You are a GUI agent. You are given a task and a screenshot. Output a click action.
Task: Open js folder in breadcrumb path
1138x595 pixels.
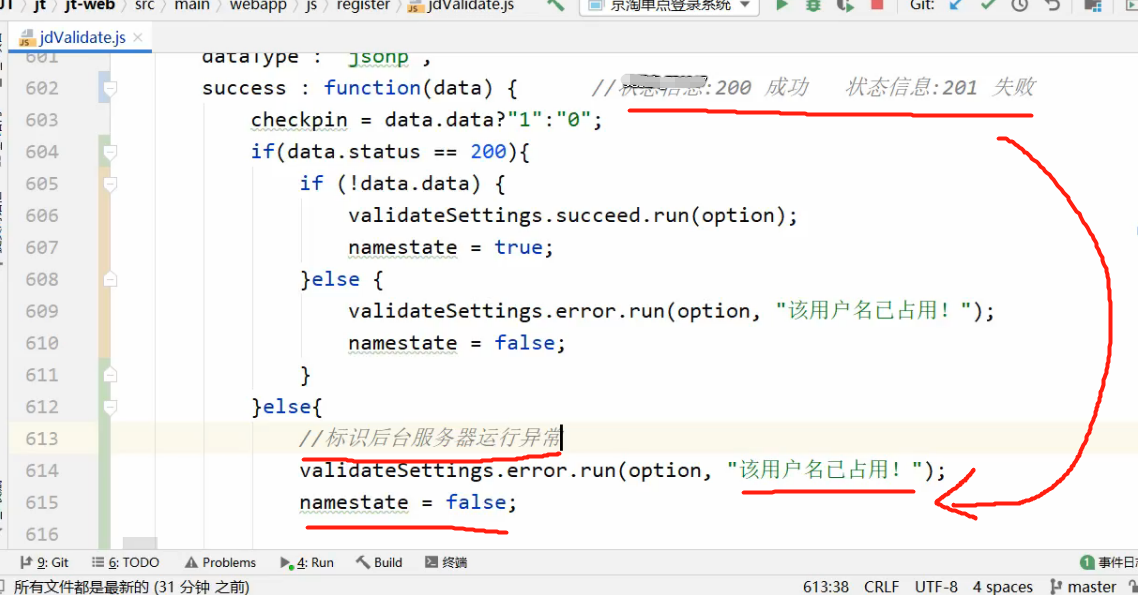pos(311,6)
